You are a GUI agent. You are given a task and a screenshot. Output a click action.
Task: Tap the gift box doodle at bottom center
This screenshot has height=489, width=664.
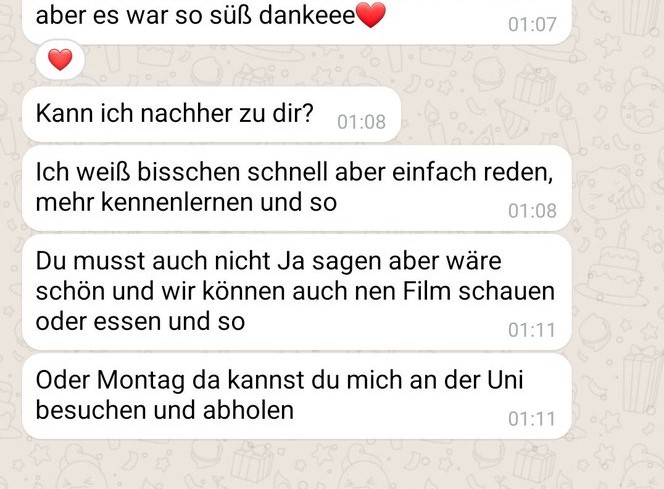pos(252,465)
